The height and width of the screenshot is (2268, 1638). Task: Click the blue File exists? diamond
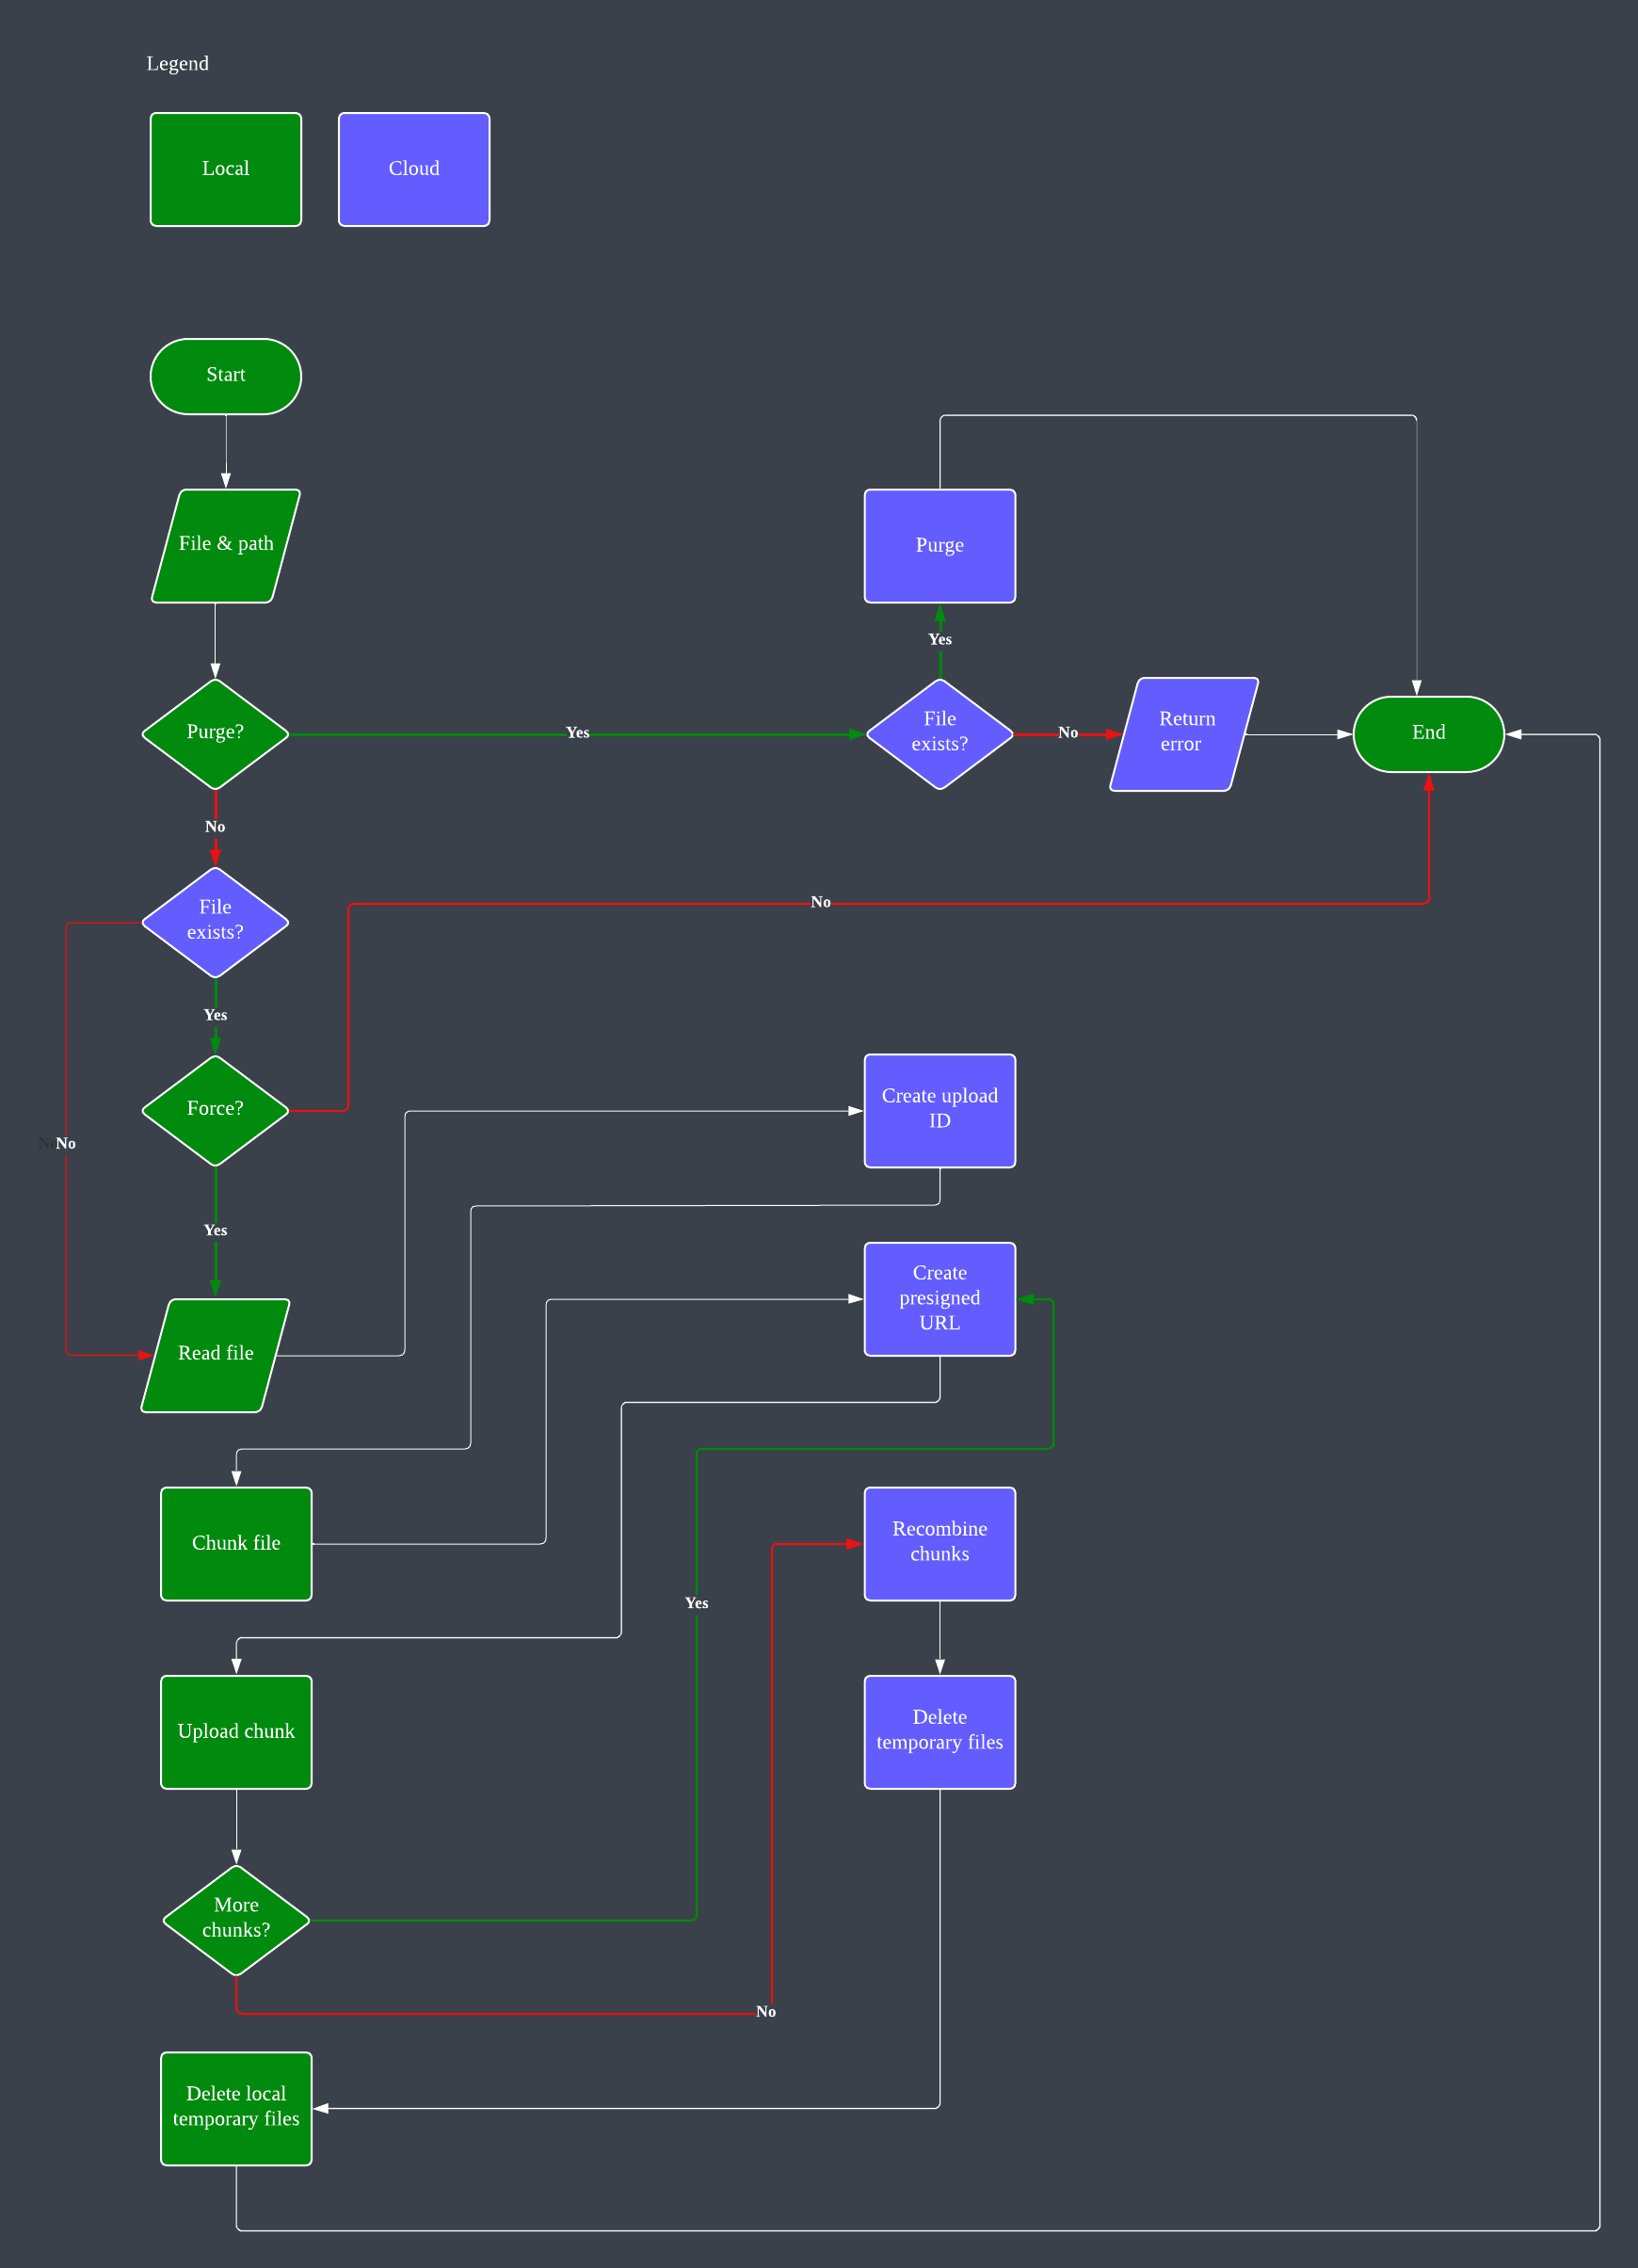click(x=938, y=732)
